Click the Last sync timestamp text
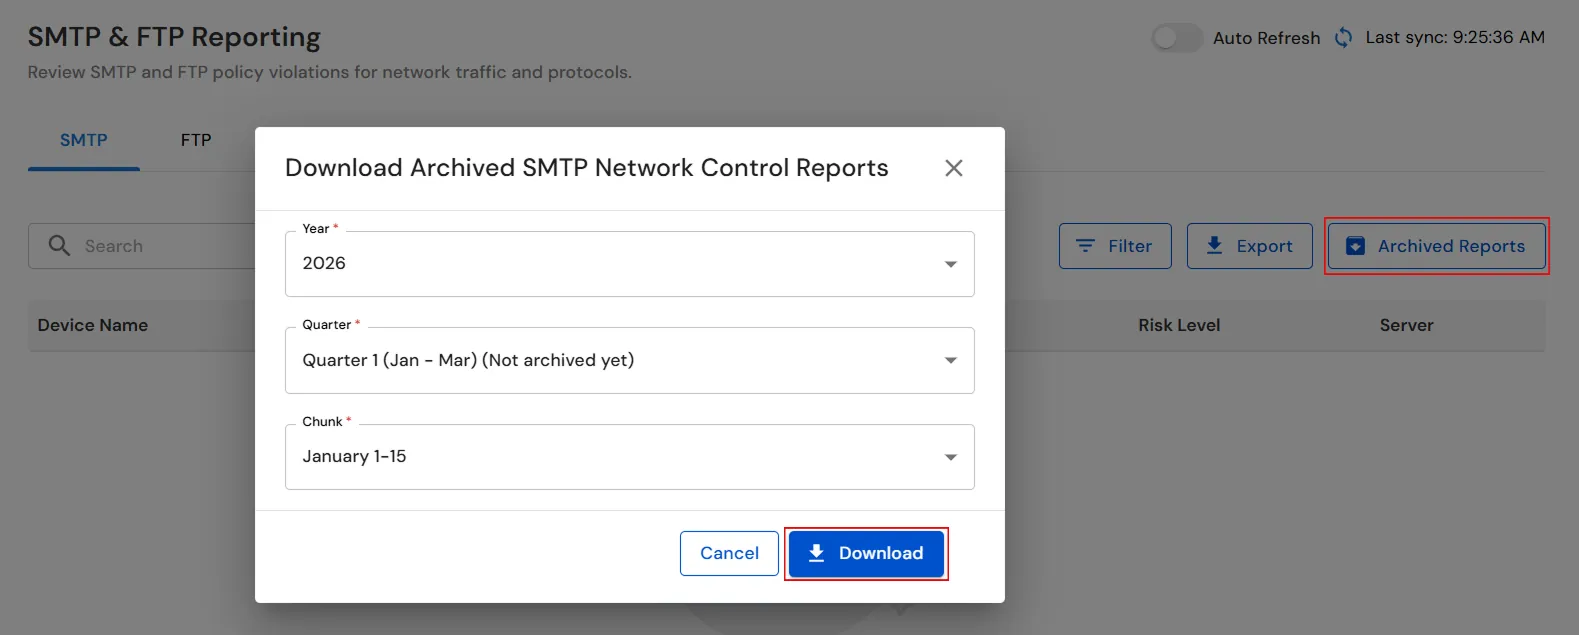1579x635 pixels. (x=1455, y=38)
